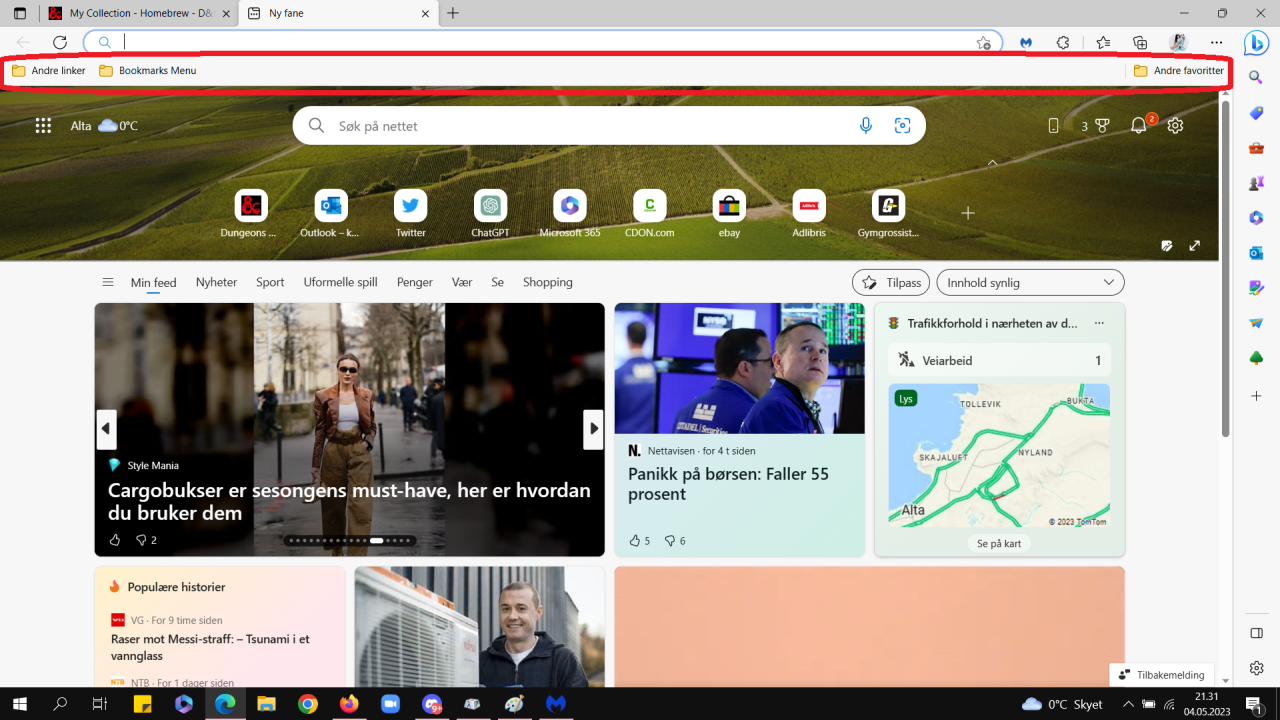
Task: Click the Tilpass button
Action: coord(890,283)
